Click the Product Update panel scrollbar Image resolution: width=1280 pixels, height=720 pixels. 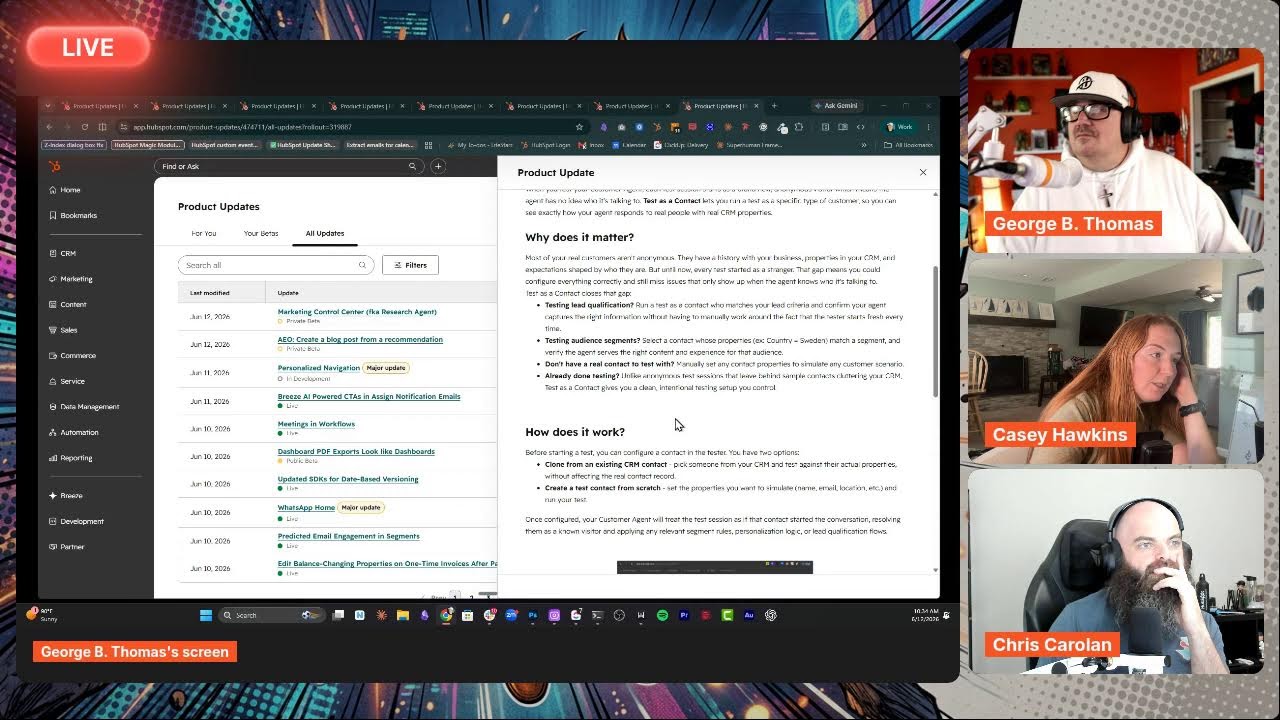pos(936,330)
